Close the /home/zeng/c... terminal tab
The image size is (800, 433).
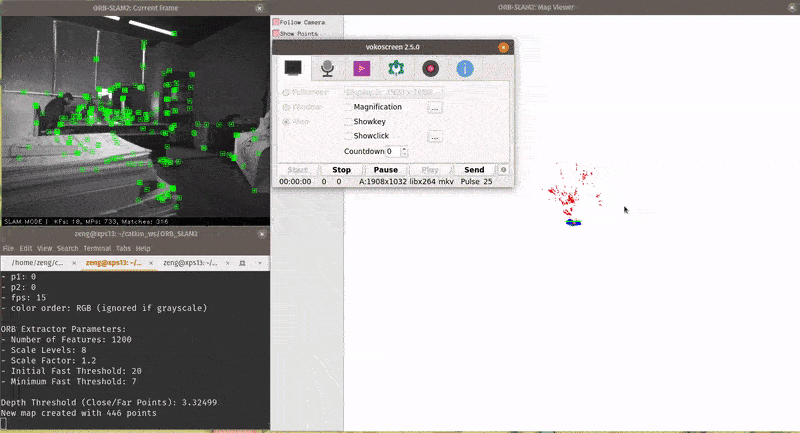[74, 263]
